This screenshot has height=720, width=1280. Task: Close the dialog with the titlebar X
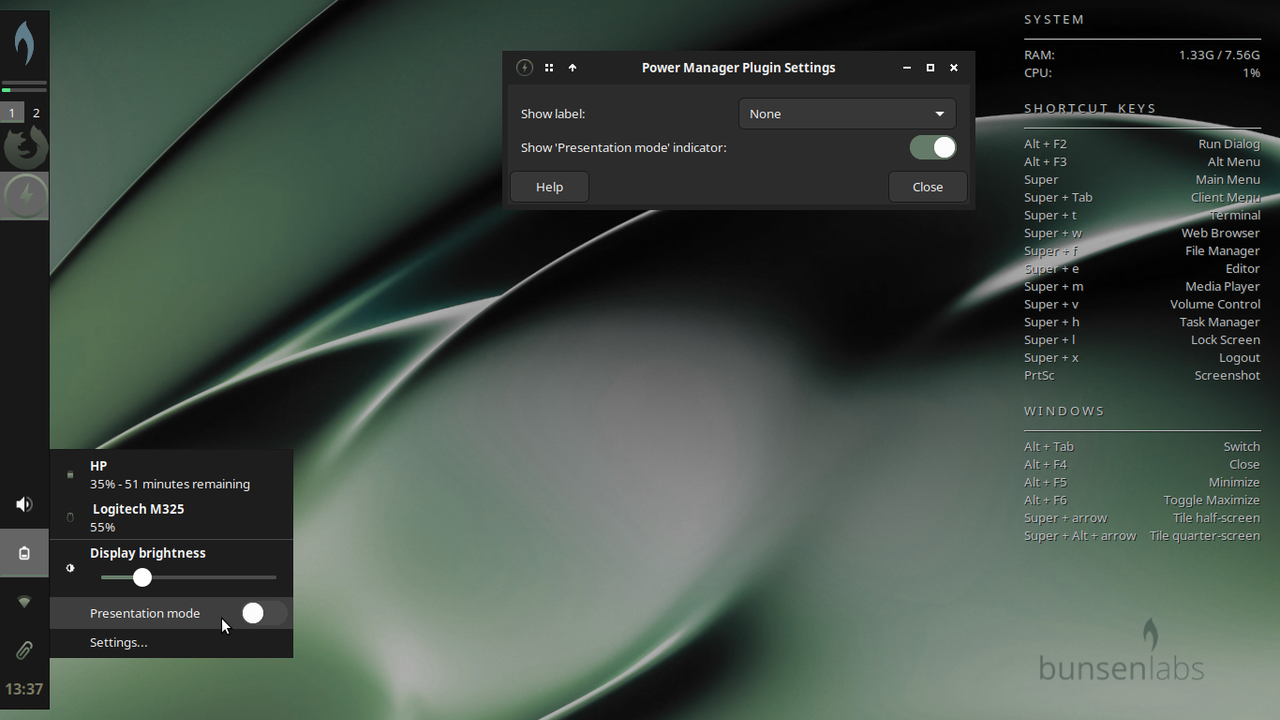954,68
